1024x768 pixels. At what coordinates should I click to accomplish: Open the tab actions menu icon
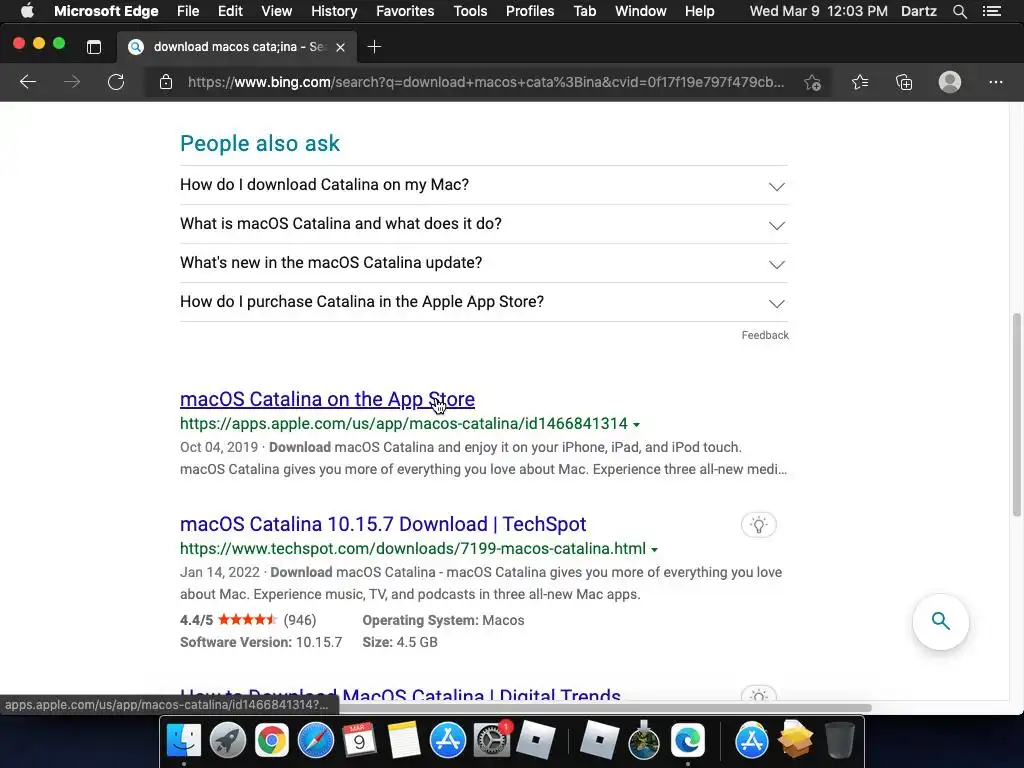[x=94, y=47]
